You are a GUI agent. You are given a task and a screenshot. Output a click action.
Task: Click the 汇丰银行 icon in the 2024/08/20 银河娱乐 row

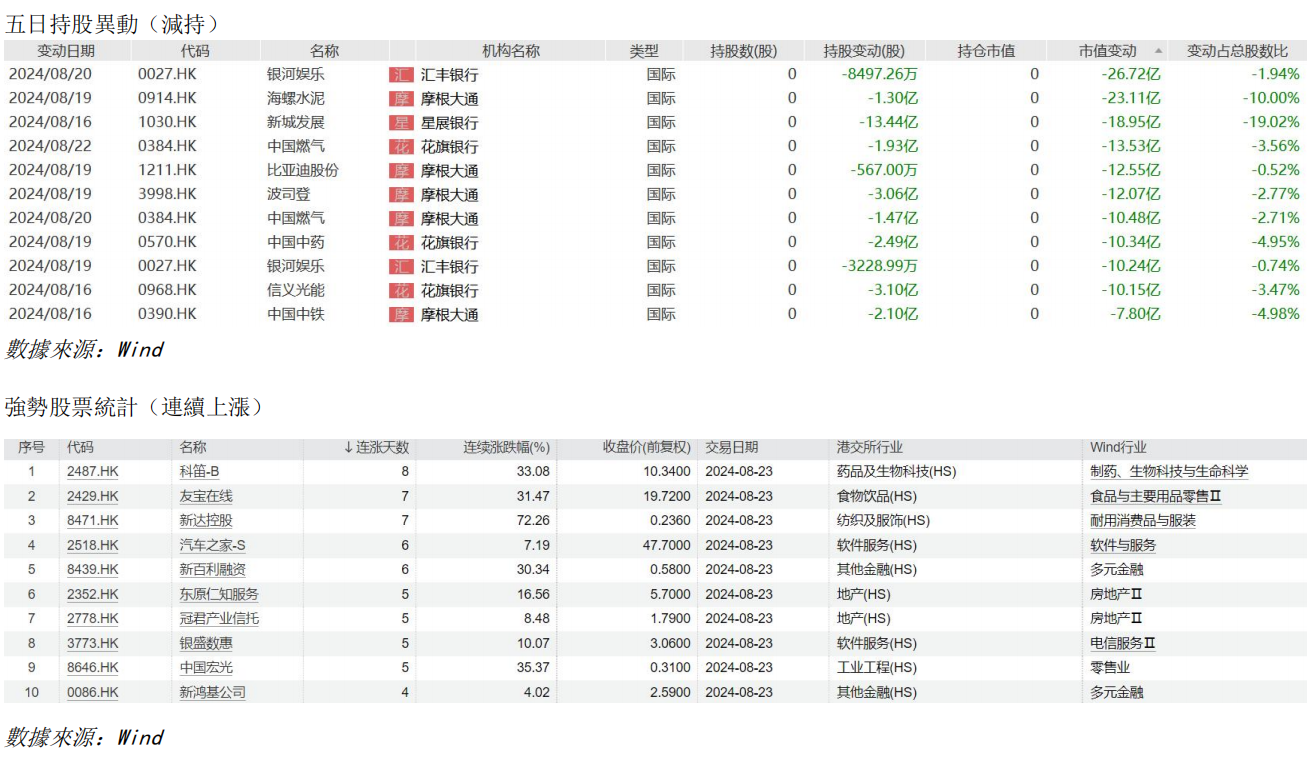click(x=401, y=75)
